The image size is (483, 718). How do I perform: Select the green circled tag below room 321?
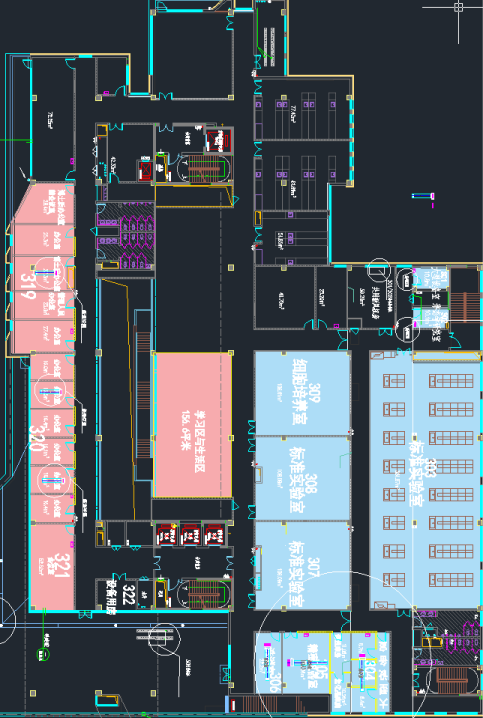43,655
